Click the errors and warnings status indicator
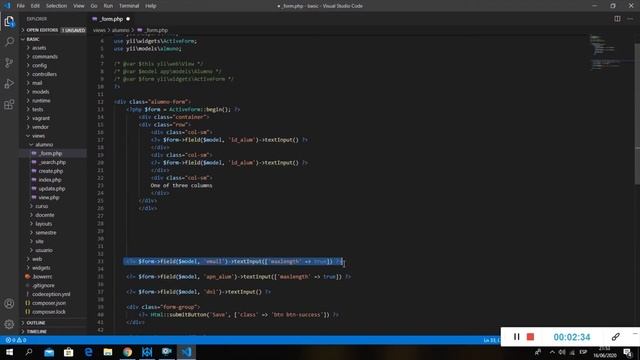640x360 pixels. (16, 340)
